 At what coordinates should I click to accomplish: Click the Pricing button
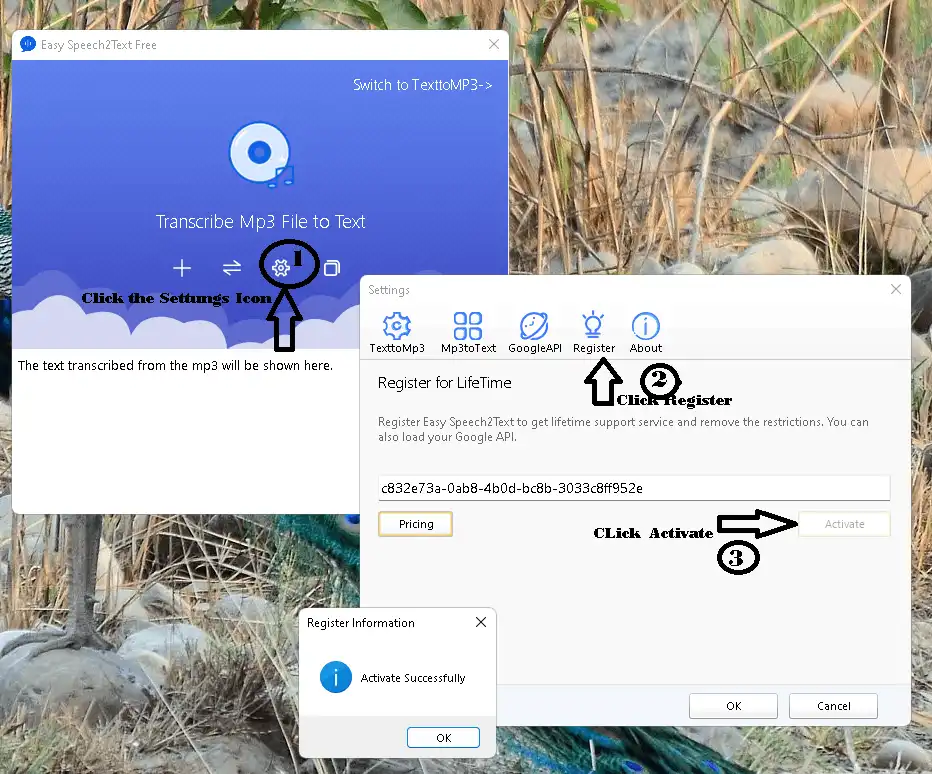click(x=415, y=524)
